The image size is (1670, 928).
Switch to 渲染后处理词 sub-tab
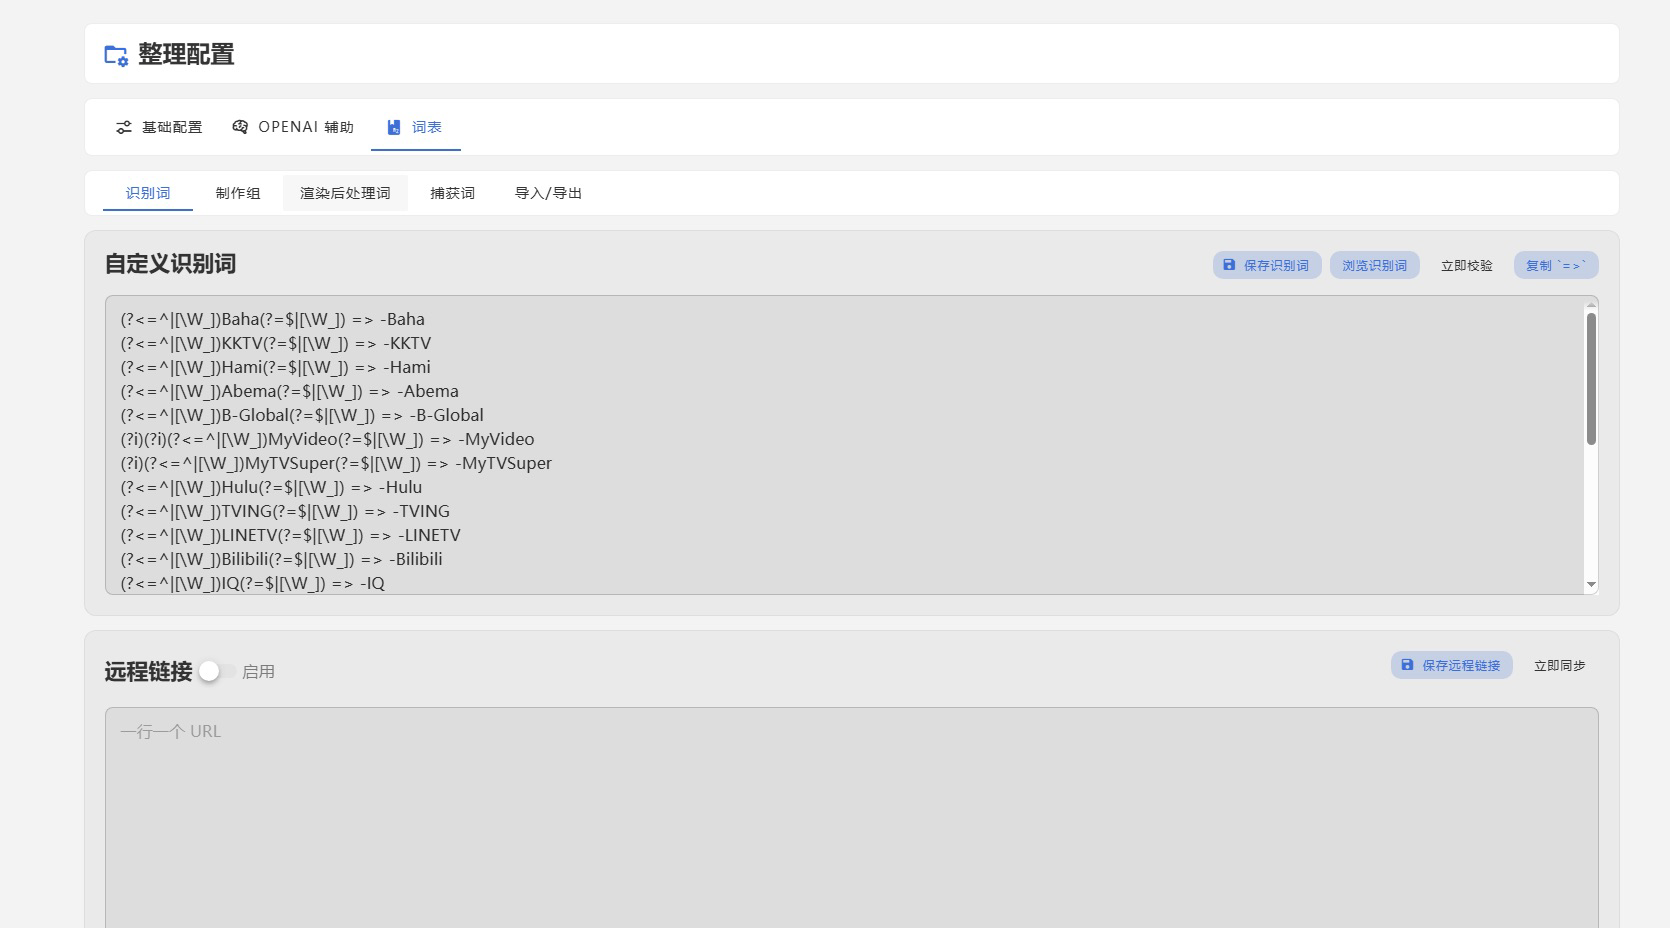345,193
